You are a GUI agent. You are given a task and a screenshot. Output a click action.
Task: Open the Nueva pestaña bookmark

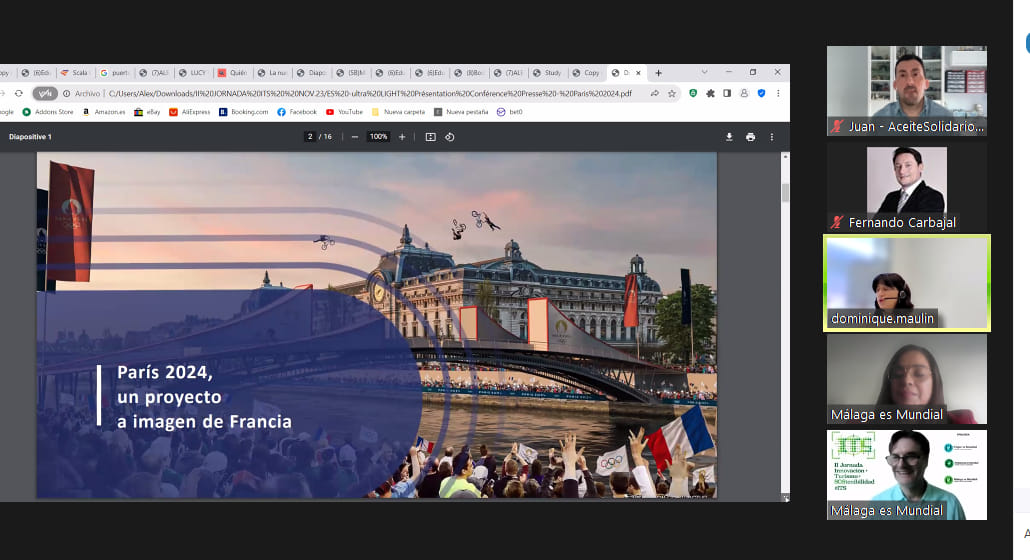pos(461,112)
